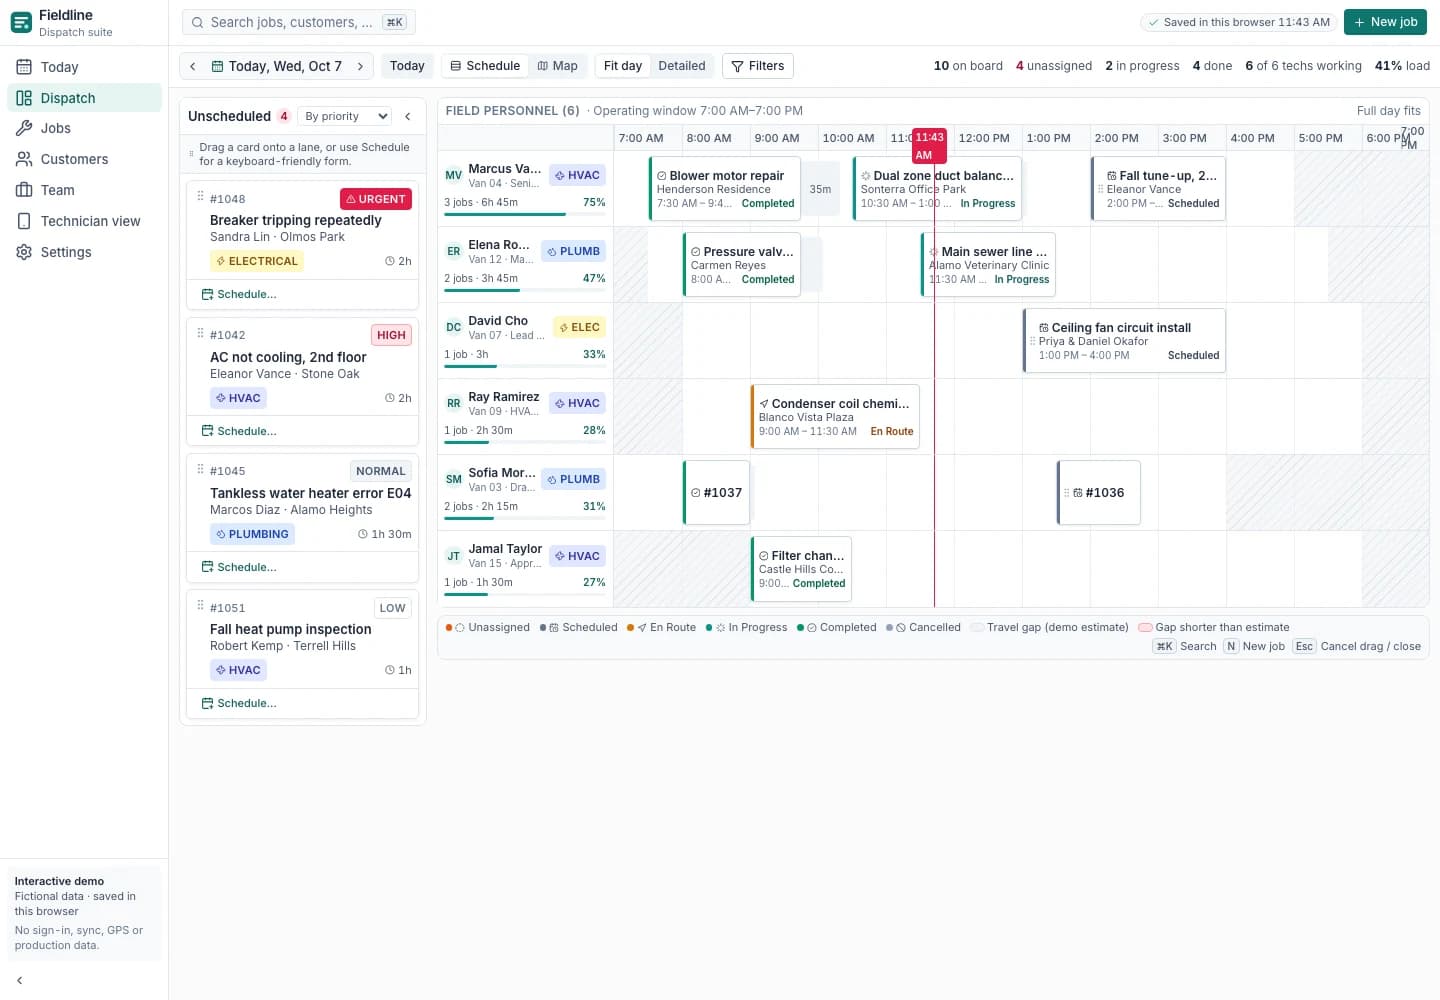Open Schedule... for job #1042
The image size is (1440, 1000).
pos(239,431)
